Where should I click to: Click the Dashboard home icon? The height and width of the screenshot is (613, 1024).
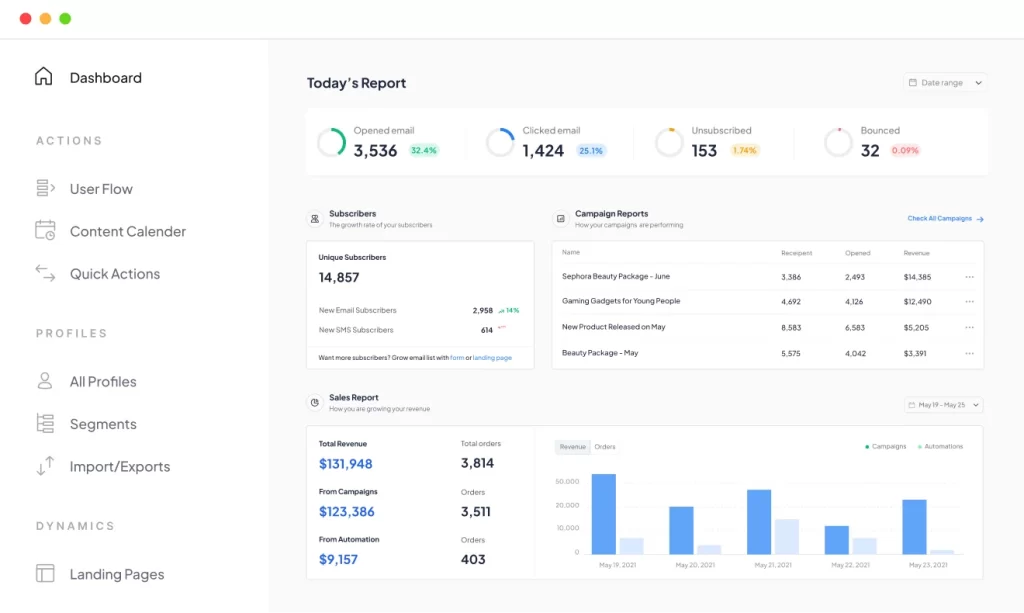click(x=44, y=77)
